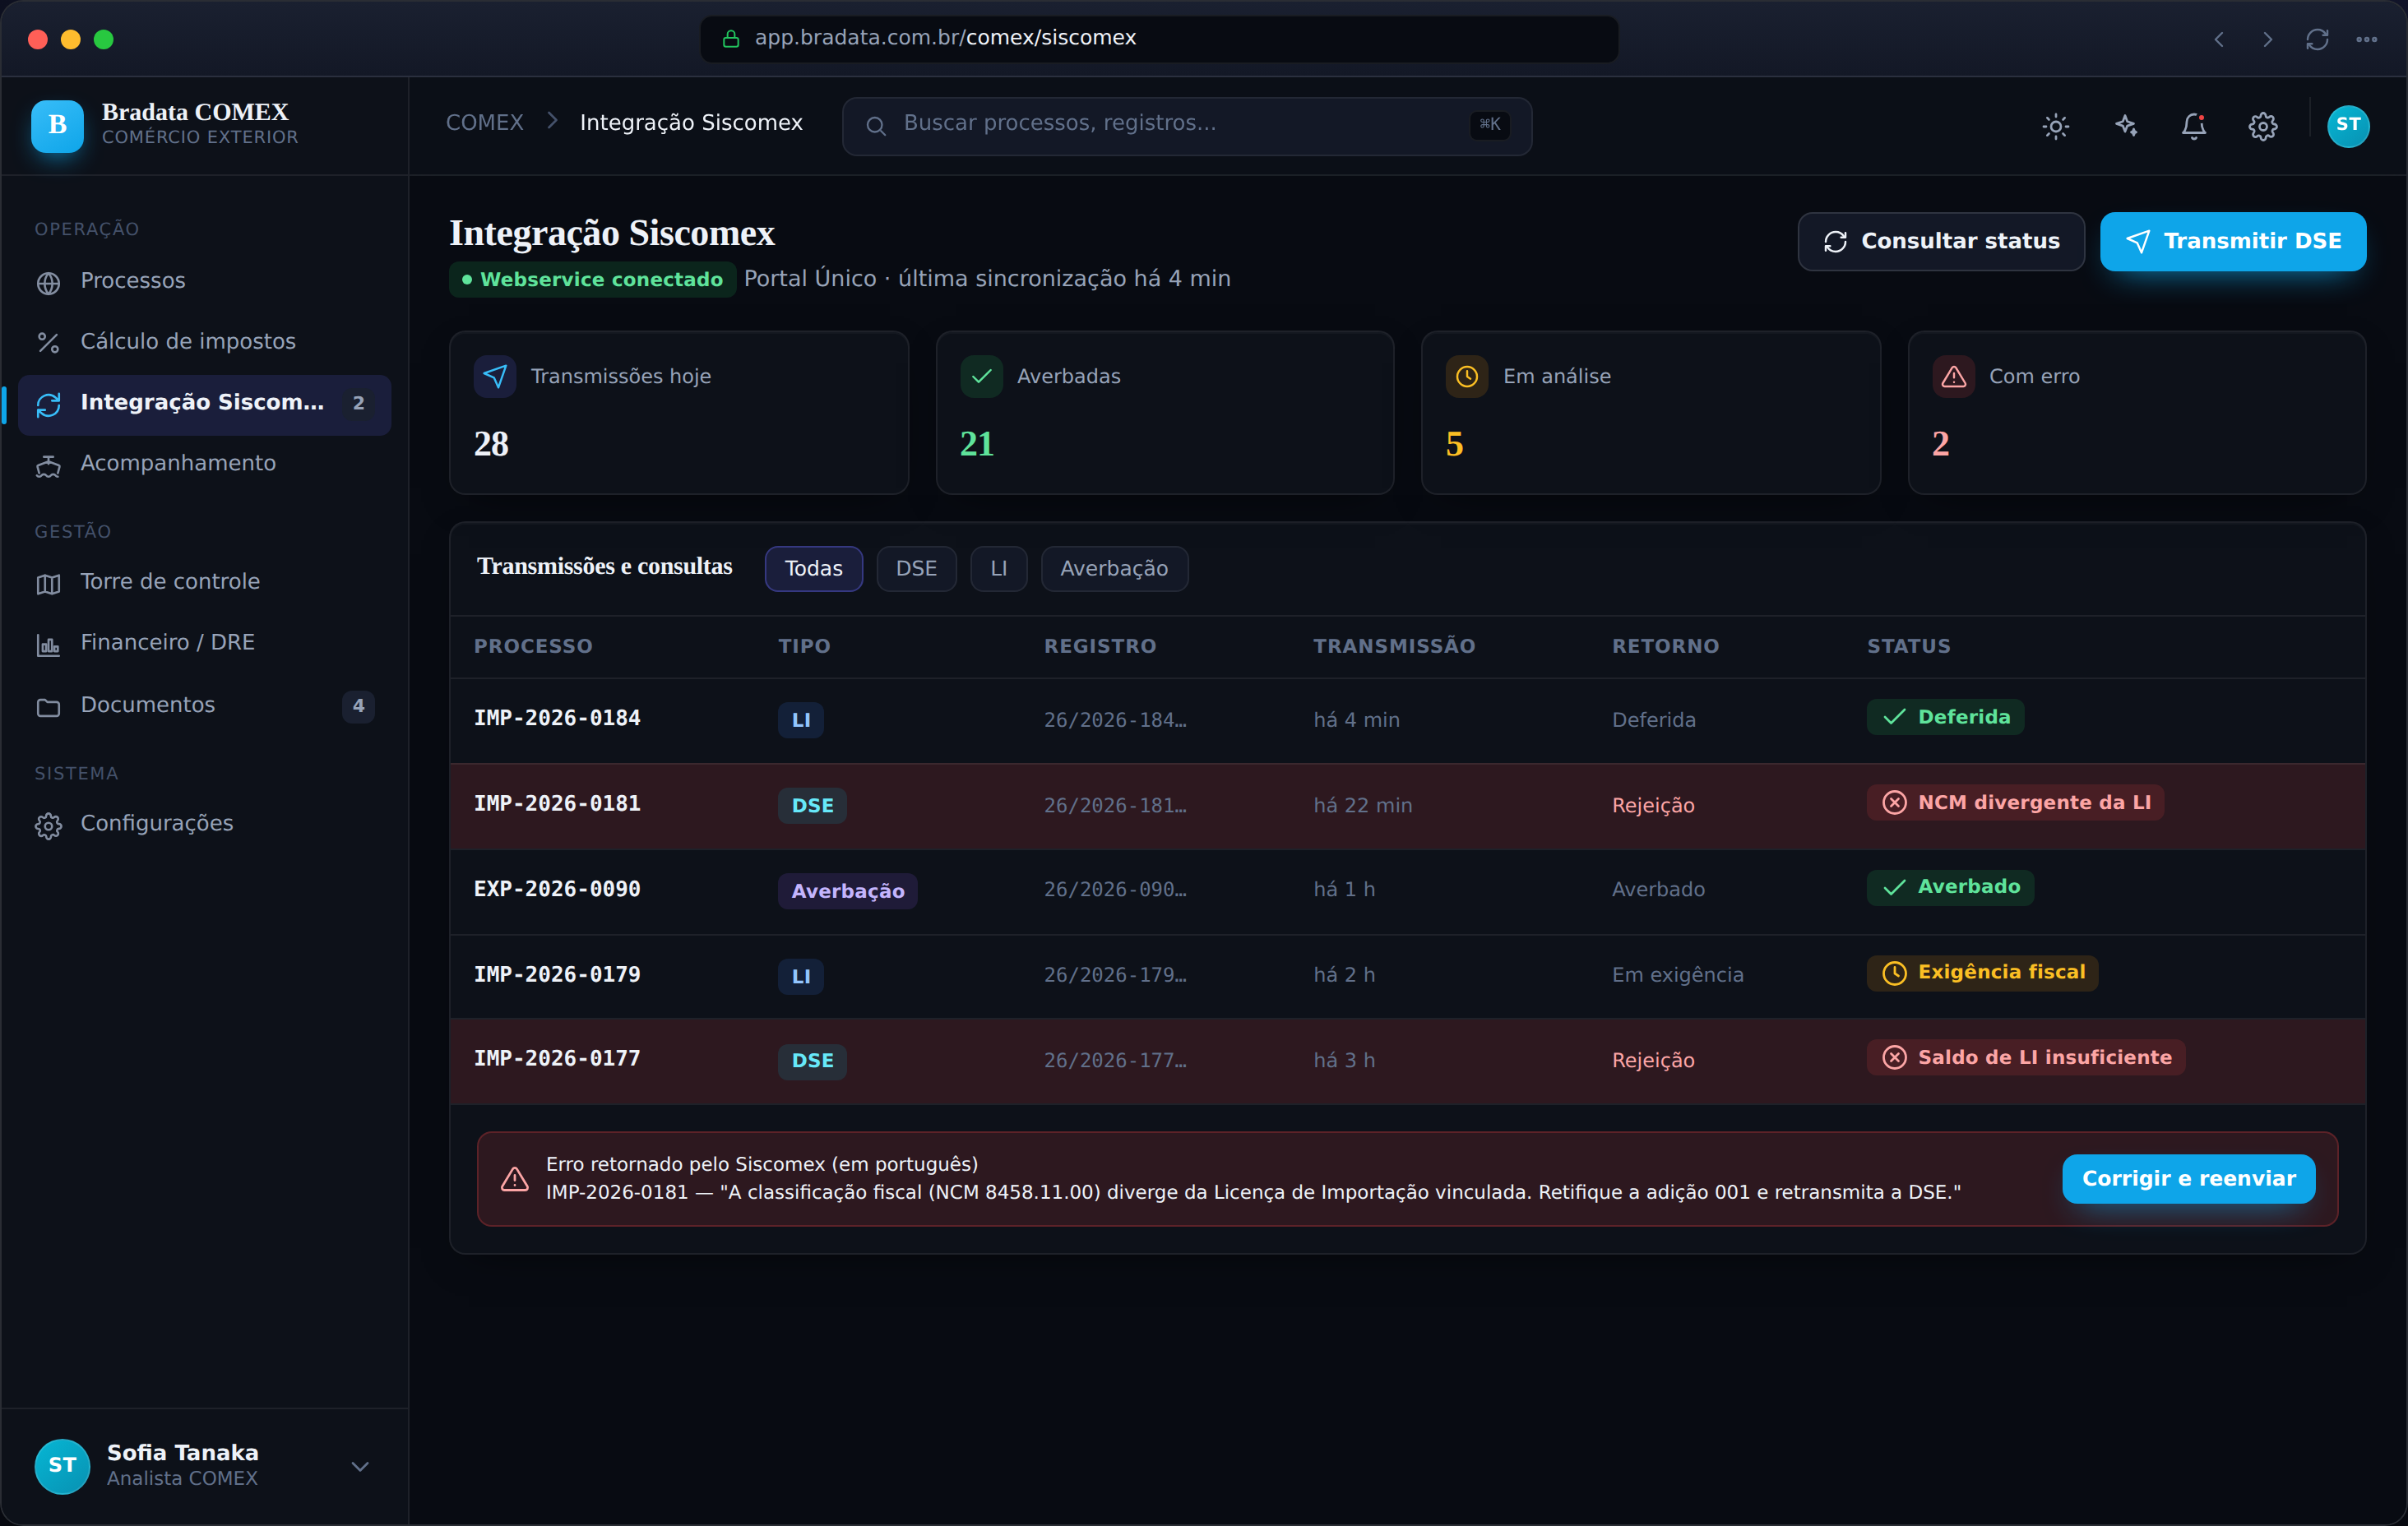Click the lock icon in address bar

click(731, 39)
